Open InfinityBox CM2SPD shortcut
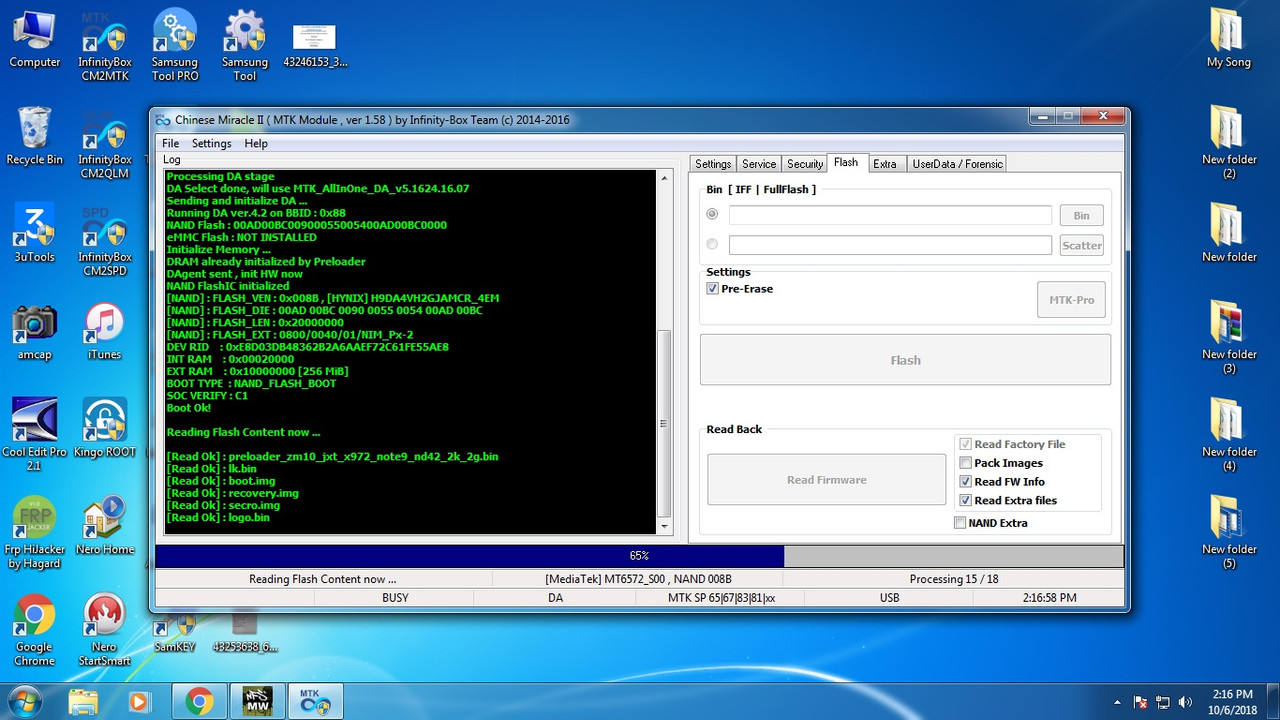 105,242
